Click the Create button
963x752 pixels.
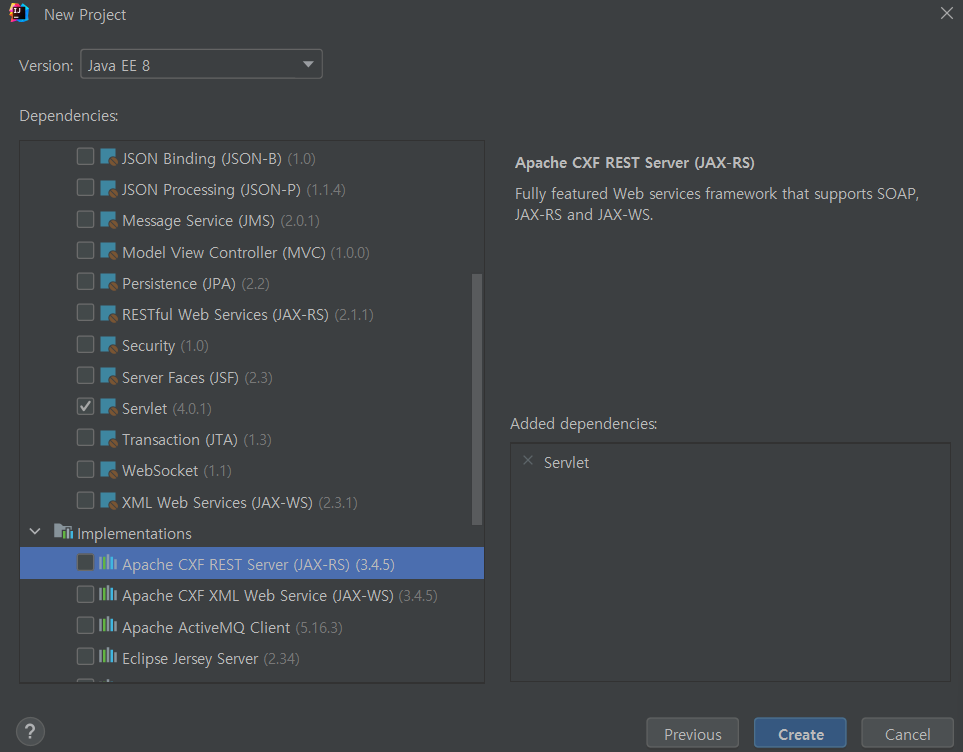(x=800, y=734)
